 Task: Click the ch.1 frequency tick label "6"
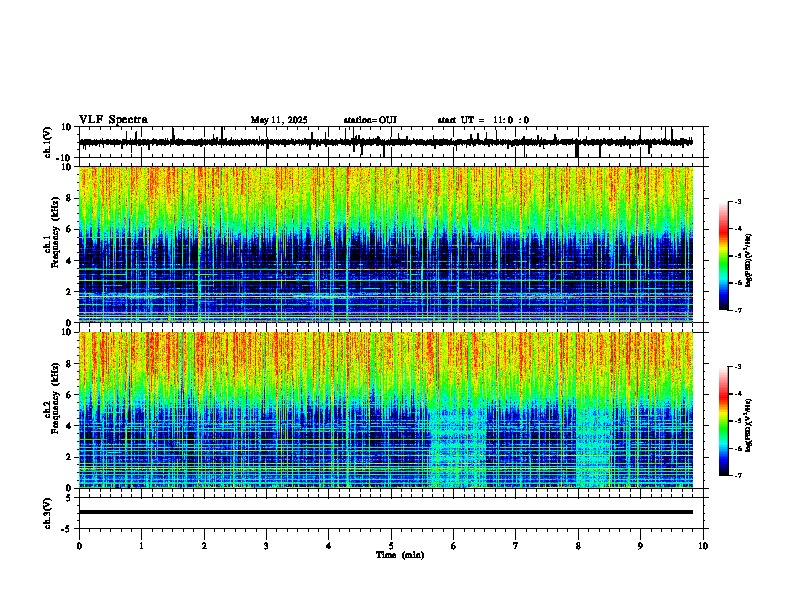click(69, 229)
